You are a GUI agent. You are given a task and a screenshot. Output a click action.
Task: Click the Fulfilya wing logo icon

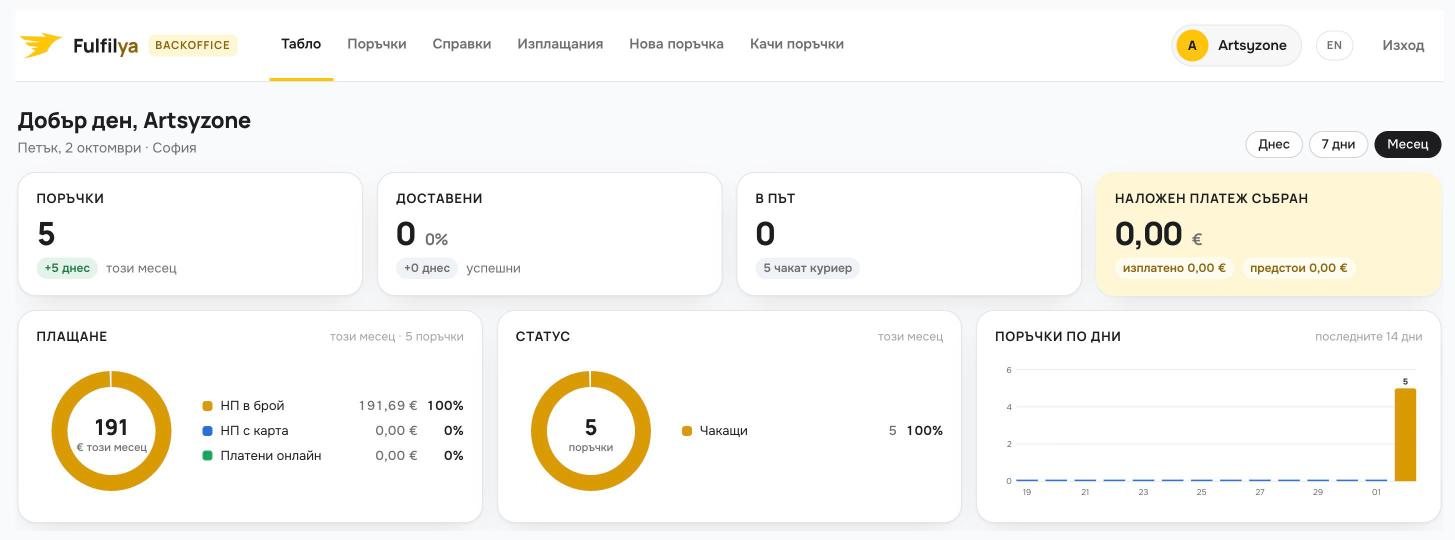pos(41,45)
